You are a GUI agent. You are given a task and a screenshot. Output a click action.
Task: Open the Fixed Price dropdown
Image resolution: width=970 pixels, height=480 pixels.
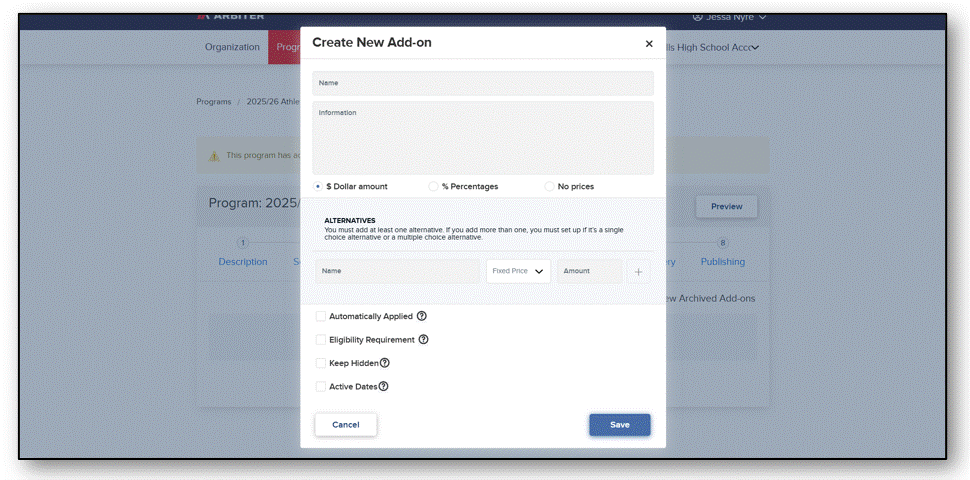tap(518, 271)
